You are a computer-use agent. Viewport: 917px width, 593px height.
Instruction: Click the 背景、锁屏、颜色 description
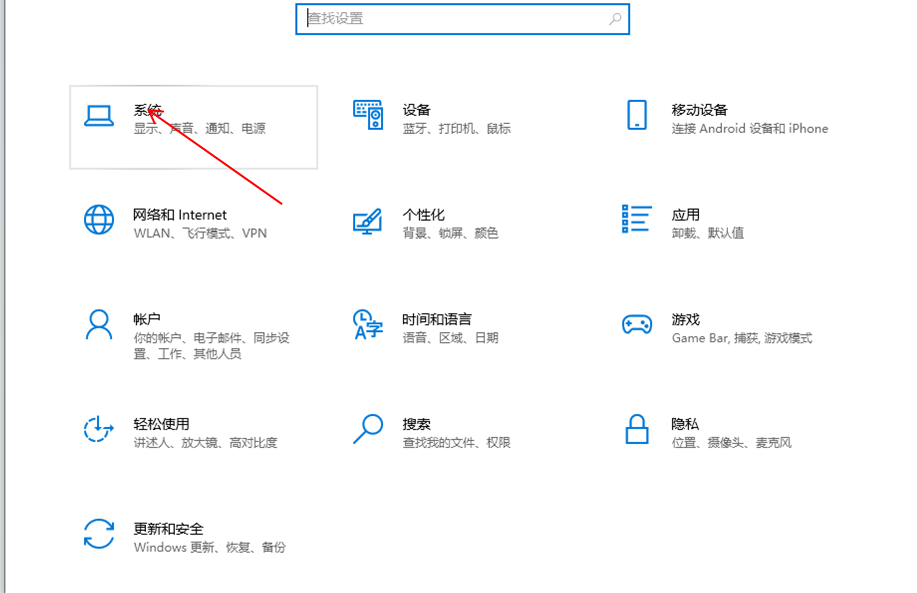[450, 233]
